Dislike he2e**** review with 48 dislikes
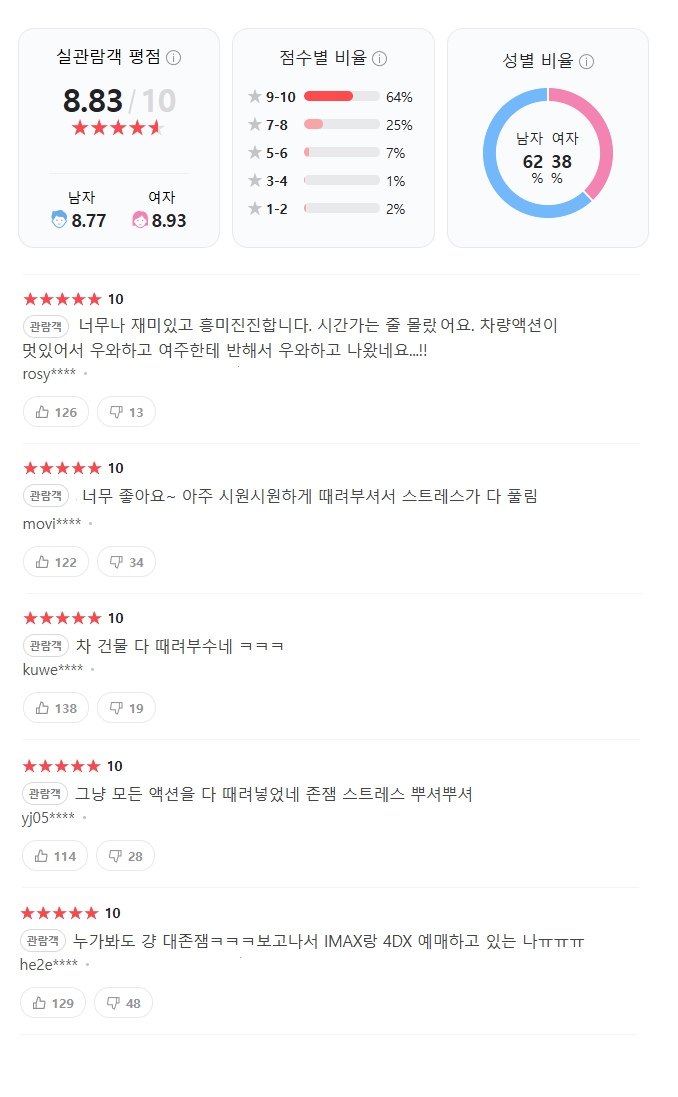This screenshot has width=678, height=1097. point(124,1003)
